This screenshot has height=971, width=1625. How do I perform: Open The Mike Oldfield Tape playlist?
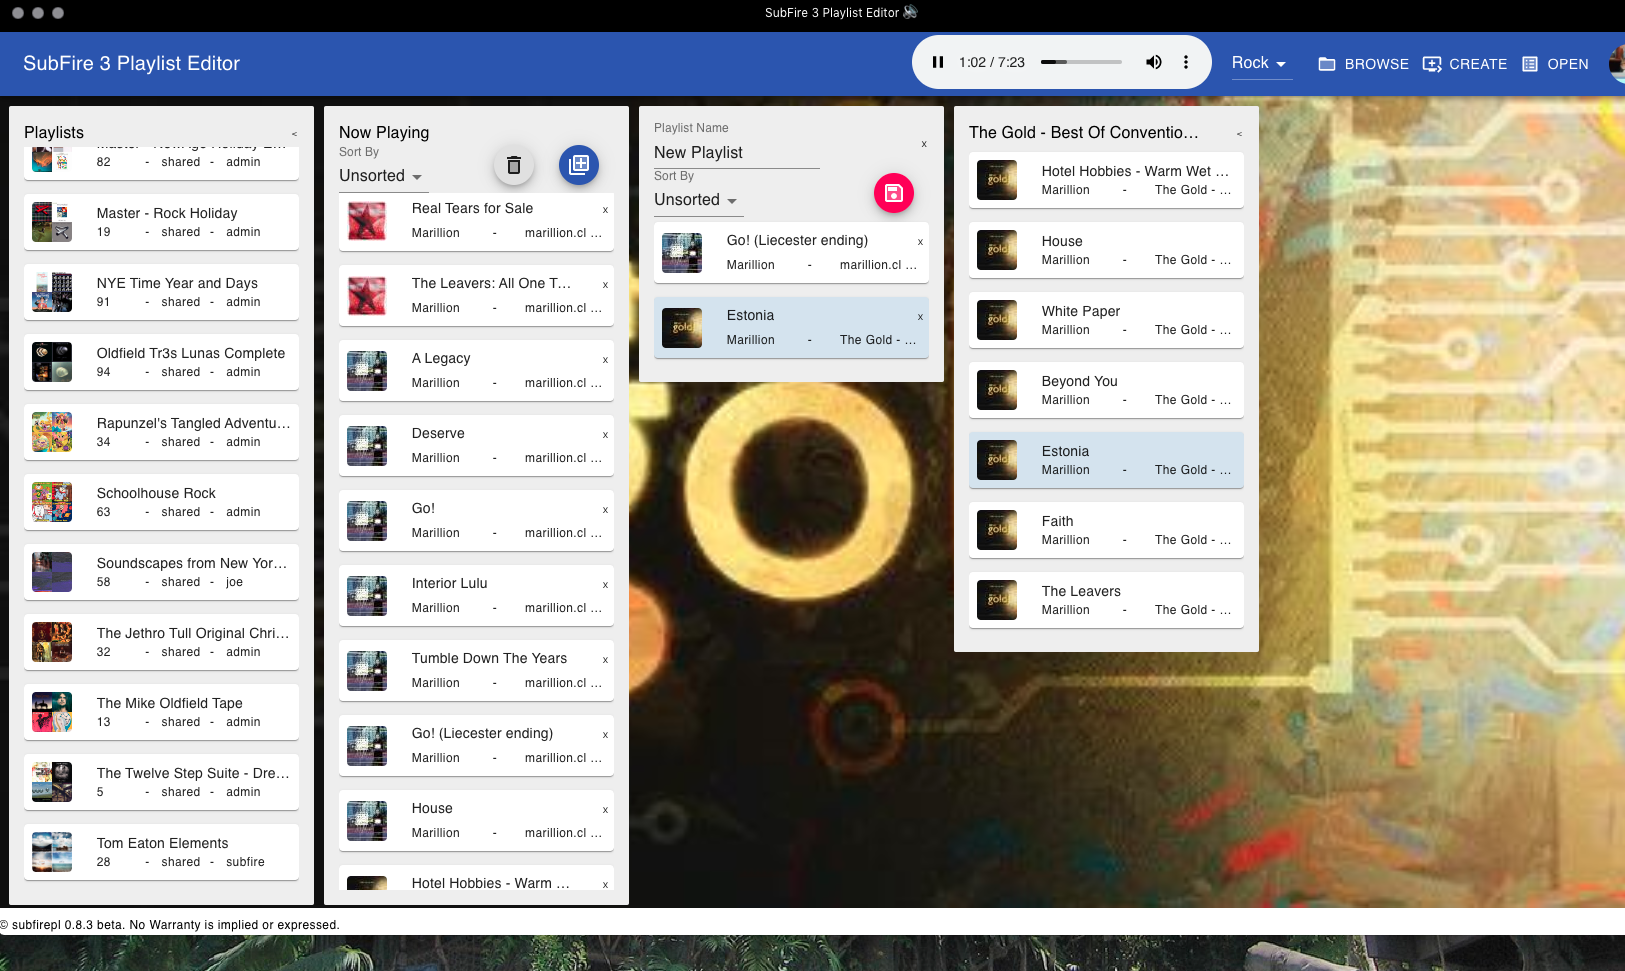pyautogui.click(x=161, y=712)
